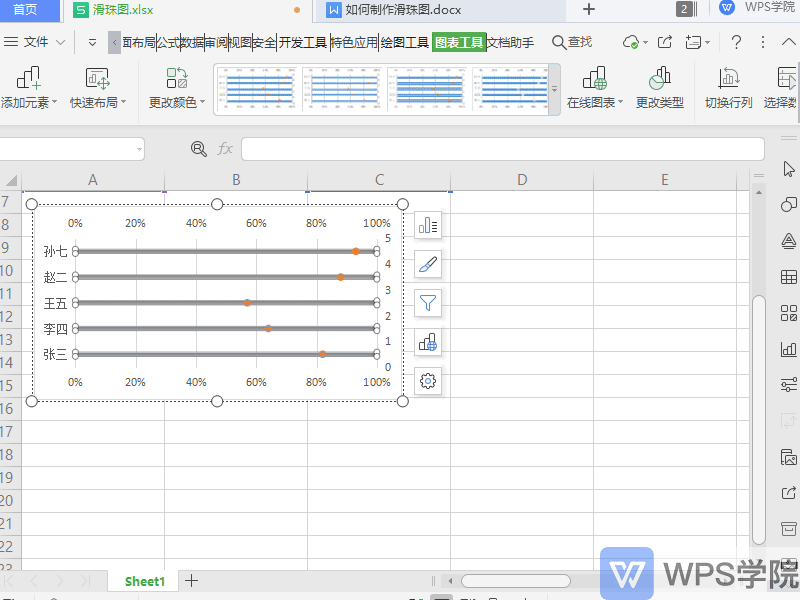The width and height of the screenshot is (800, 600).
Task: Click the share icon in the ribbon bar
Action: click(x=665, y=42)
